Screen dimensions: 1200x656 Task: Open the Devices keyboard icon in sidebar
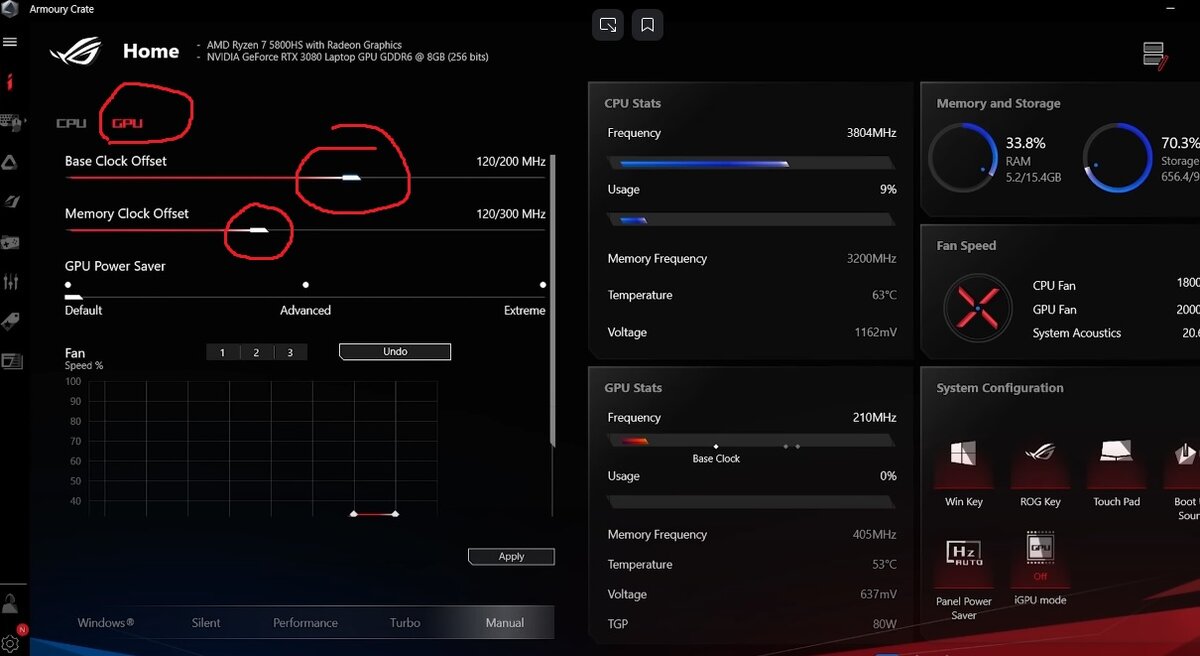coord(13,122)
